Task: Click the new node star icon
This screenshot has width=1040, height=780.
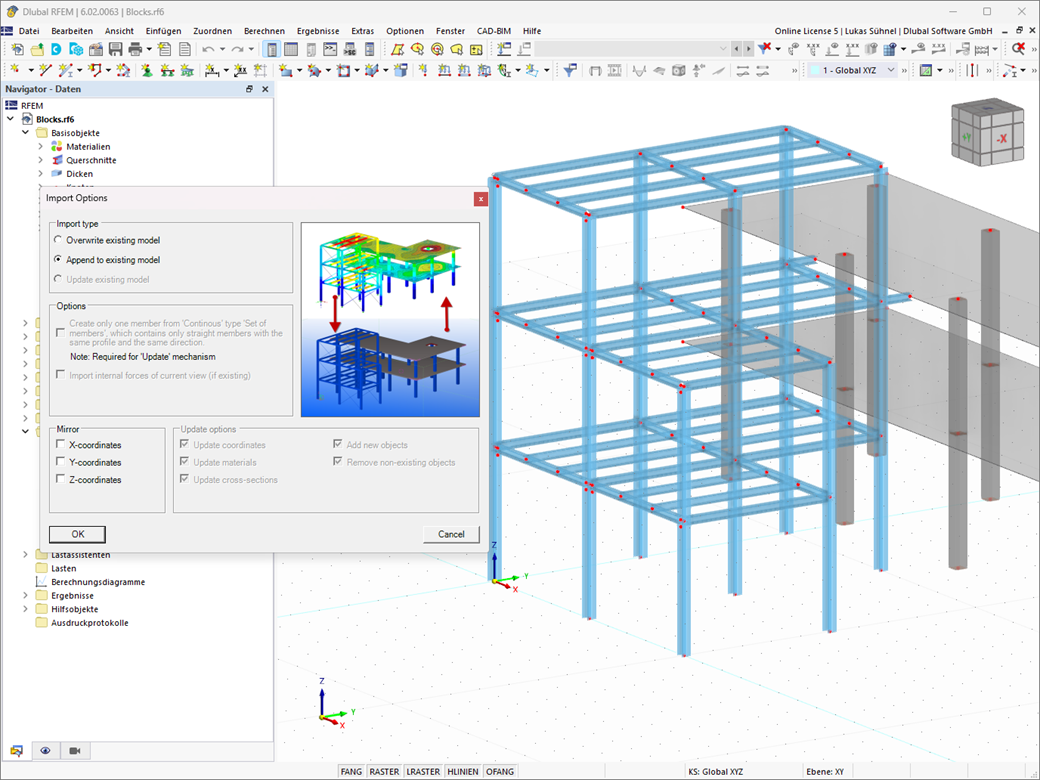Action: (x=15, y=70)
